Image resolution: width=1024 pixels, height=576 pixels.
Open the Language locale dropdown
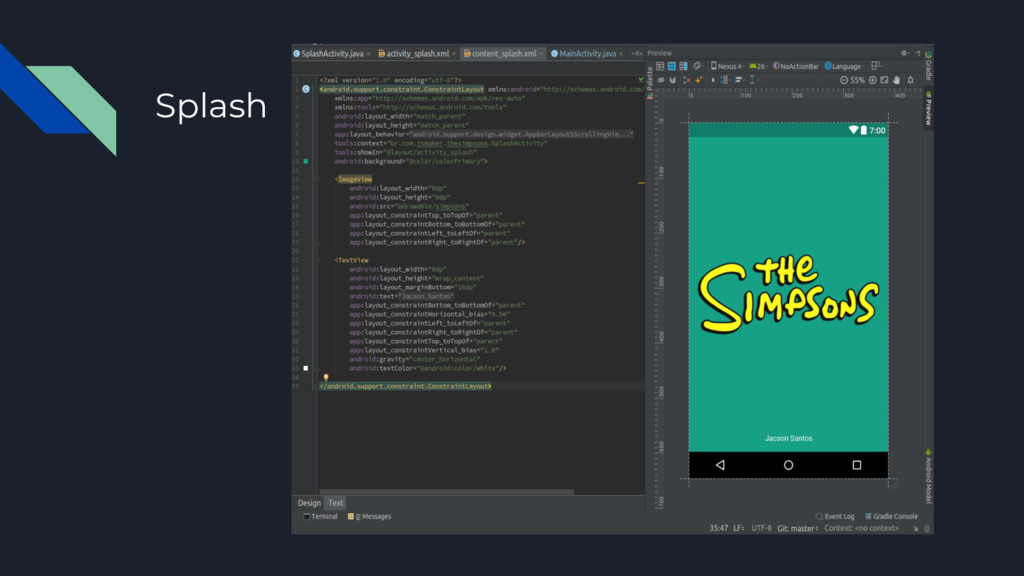tap(844, 66)
